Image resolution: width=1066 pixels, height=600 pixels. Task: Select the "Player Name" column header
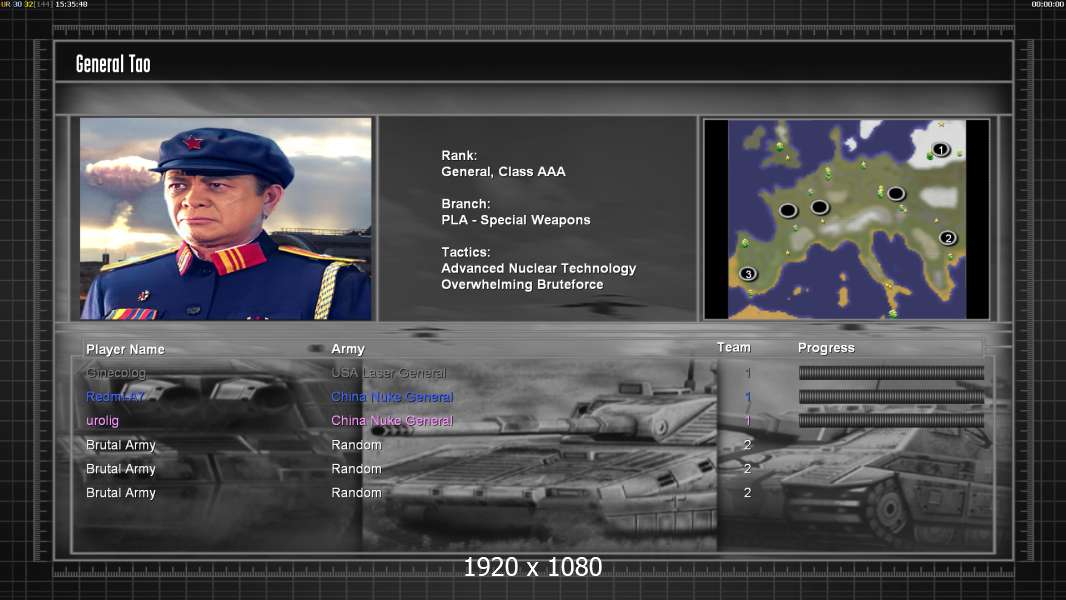tap(125, 349)
